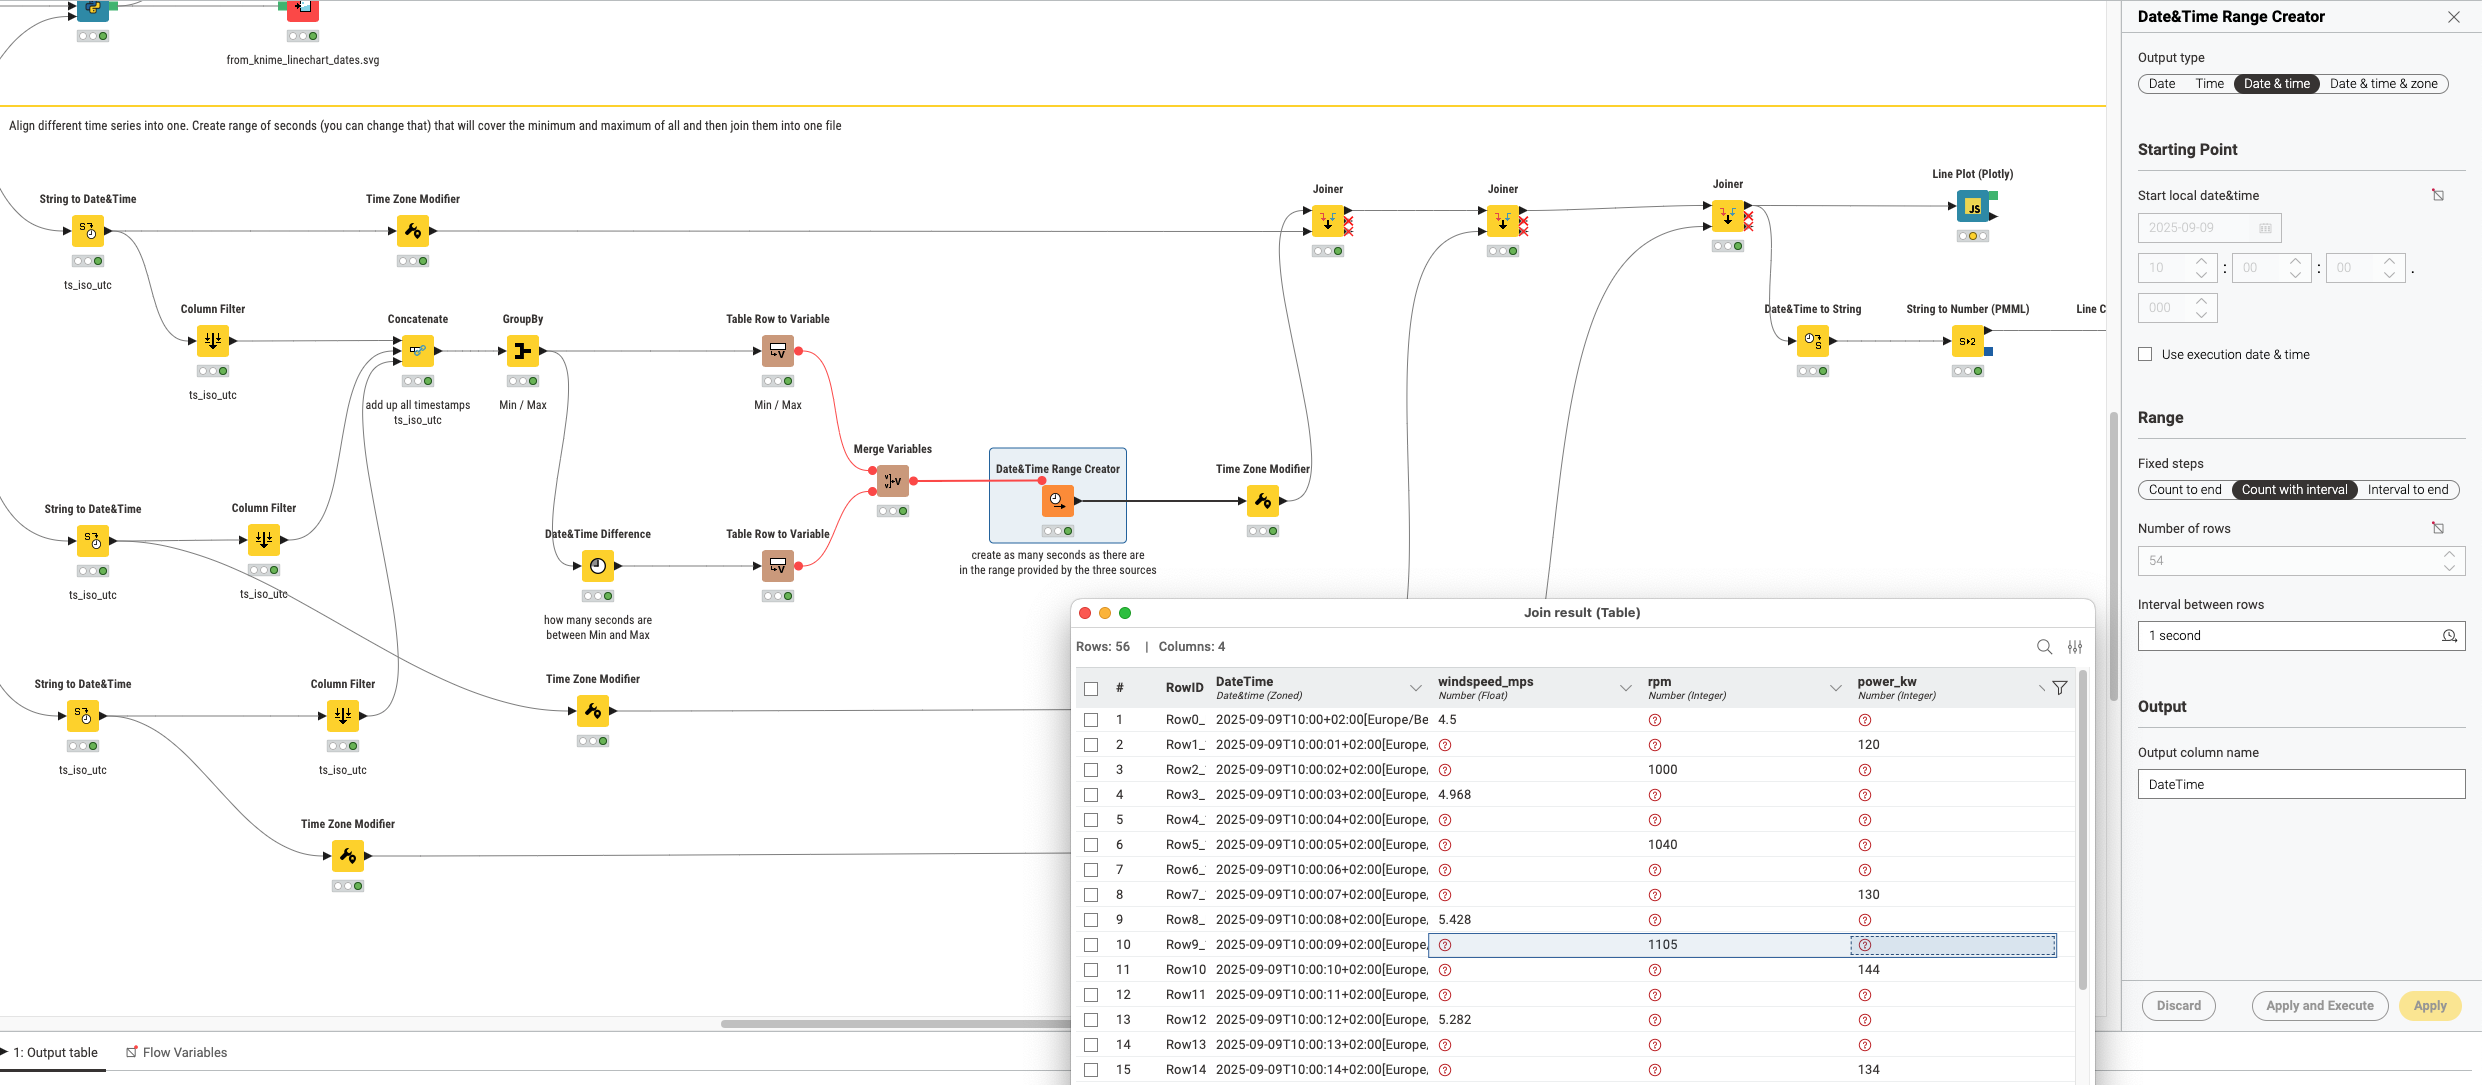The image size is (2482, 1085).
Task: Select the String to Number (PMML) node
Action: (x=1967, y=341)
